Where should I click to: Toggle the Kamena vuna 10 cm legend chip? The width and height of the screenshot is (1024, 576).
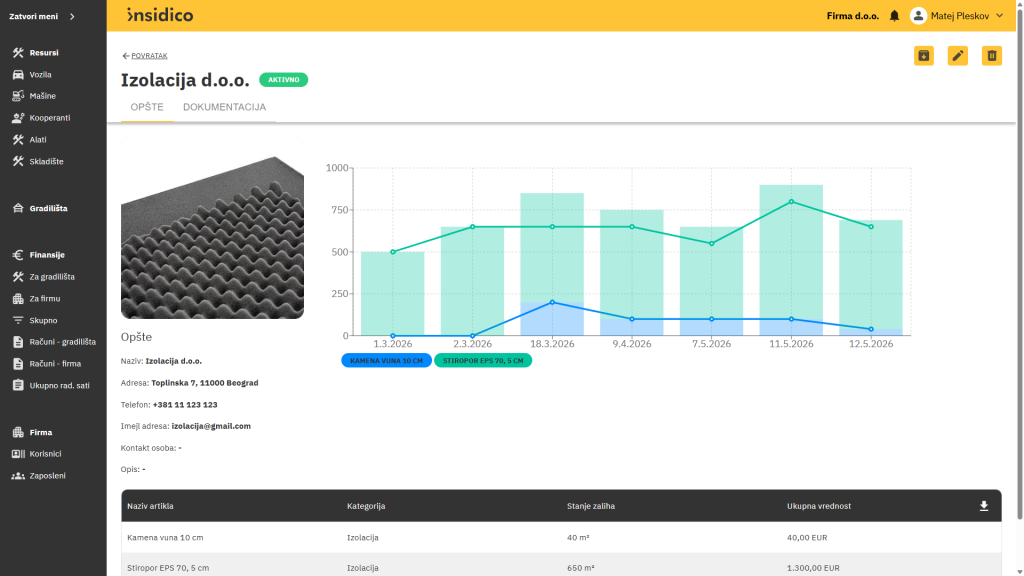point(387,360)
